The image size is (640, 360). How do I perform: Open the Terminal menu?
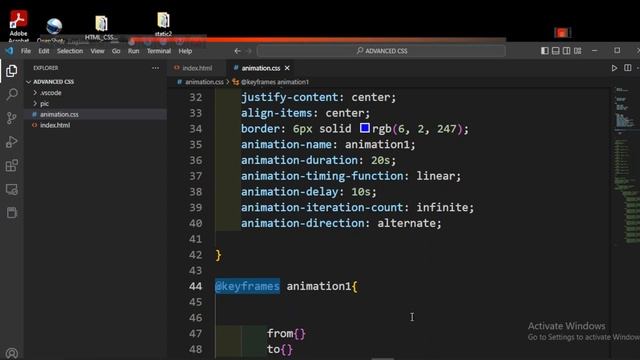tap(159, 51)
